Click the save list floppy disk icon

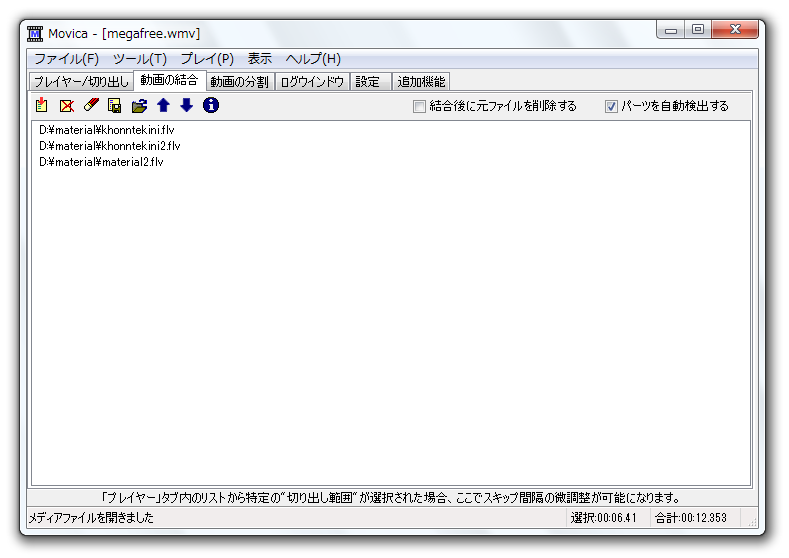tap(115, 105)
